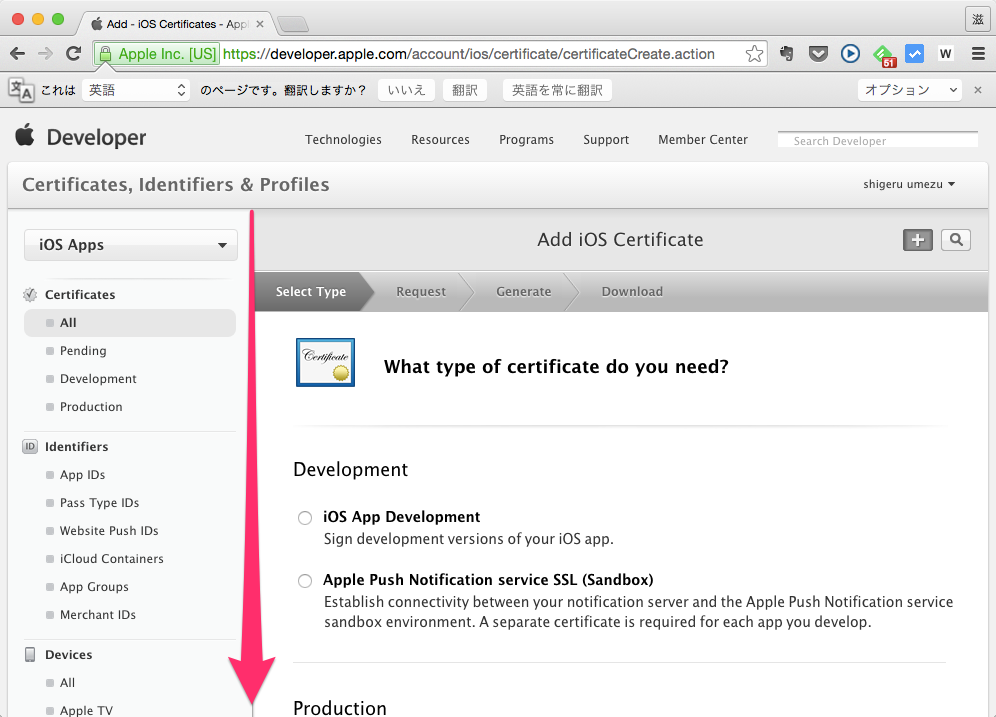Click the blue checkmark extension icon
The image size is (996, 717).
pyautogui.click(x=915, y=54)
